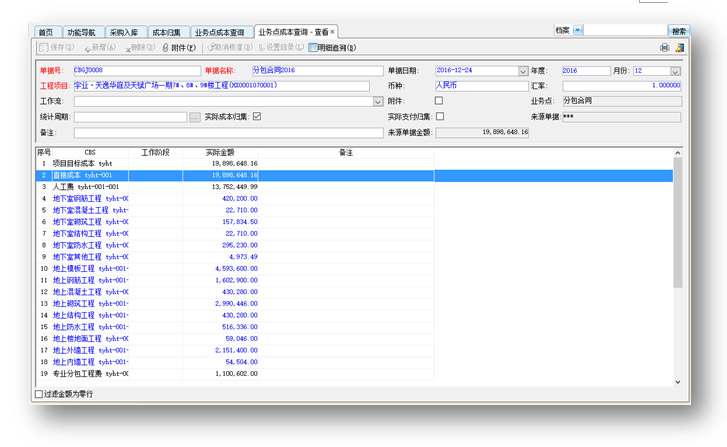Click the 统计周期 input field
The height and width of the screenshot is (447, 727).
pyautogui.click(x=130, y=117)
